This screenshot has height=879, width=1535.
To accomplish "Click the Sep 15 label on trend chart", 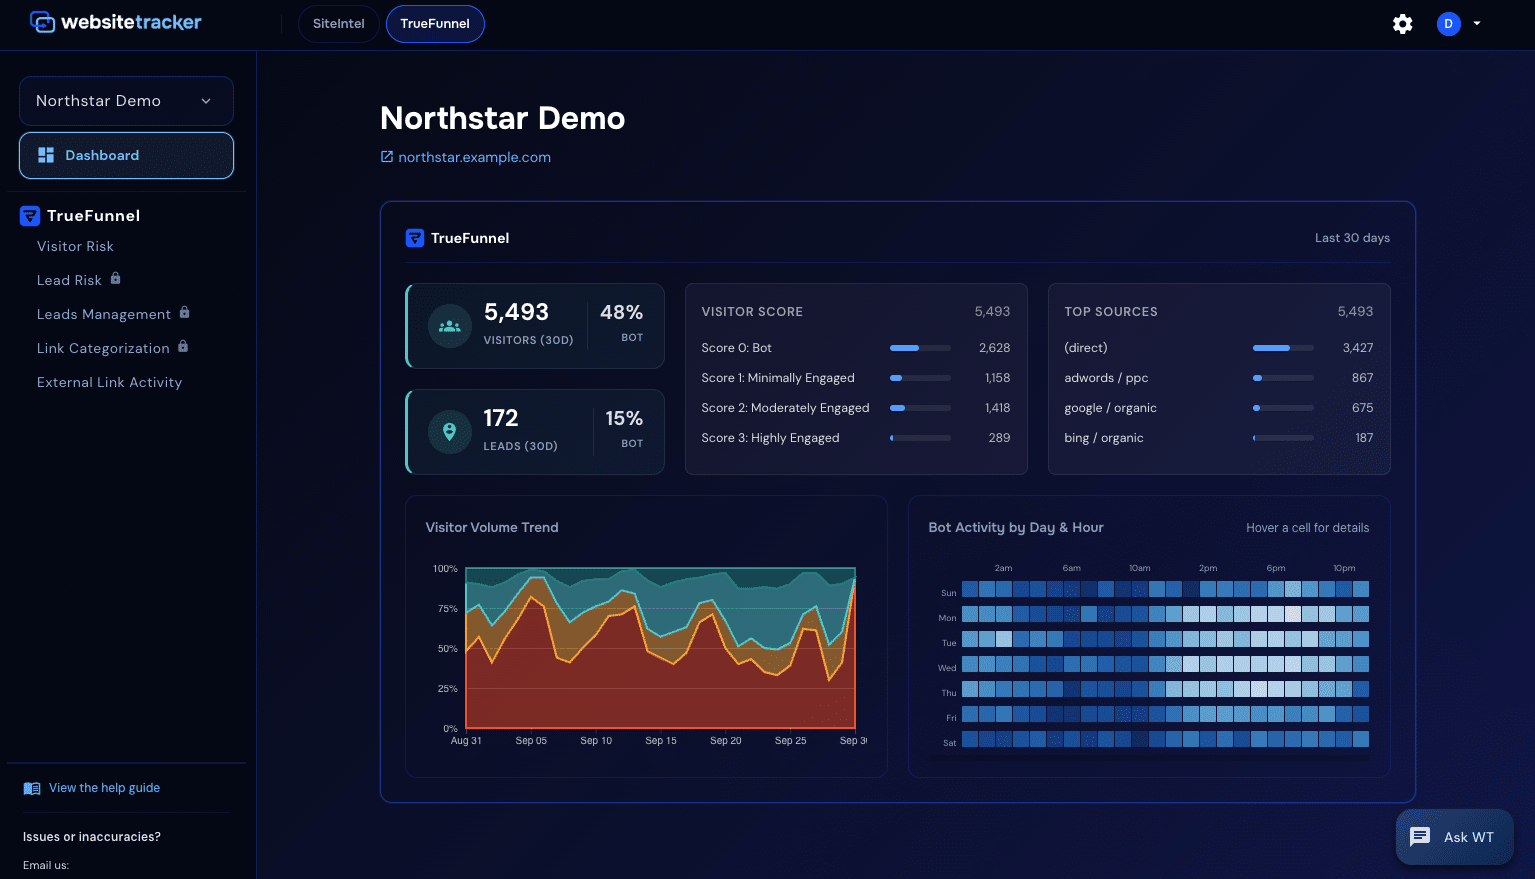I will coord(661,741).
